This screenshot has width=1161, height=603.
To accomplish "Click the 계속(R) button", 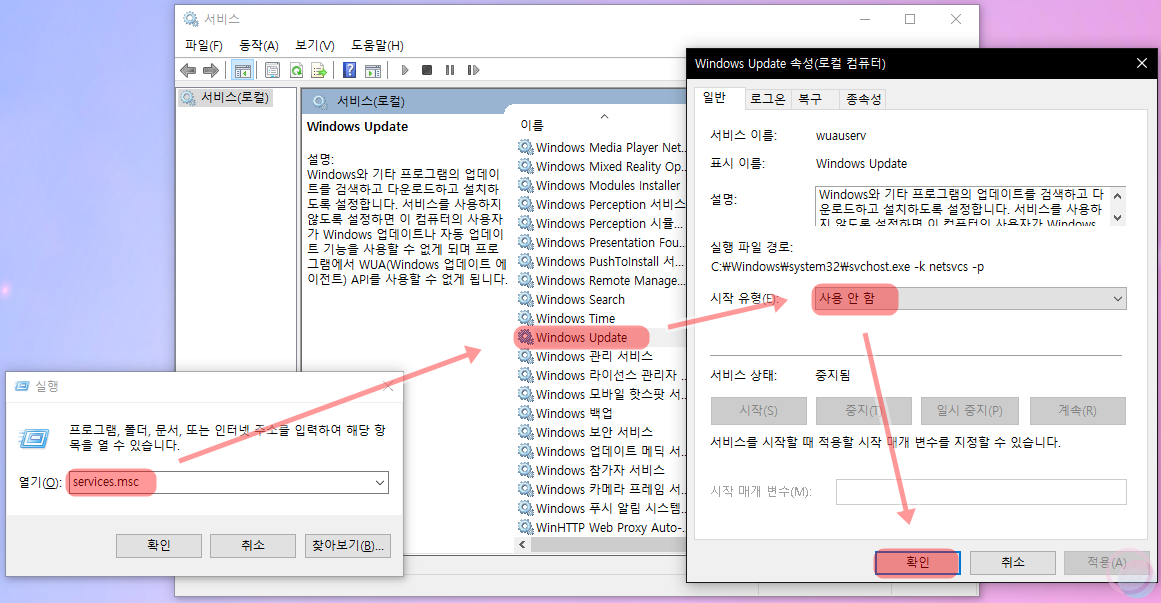I will [1077, 410].
